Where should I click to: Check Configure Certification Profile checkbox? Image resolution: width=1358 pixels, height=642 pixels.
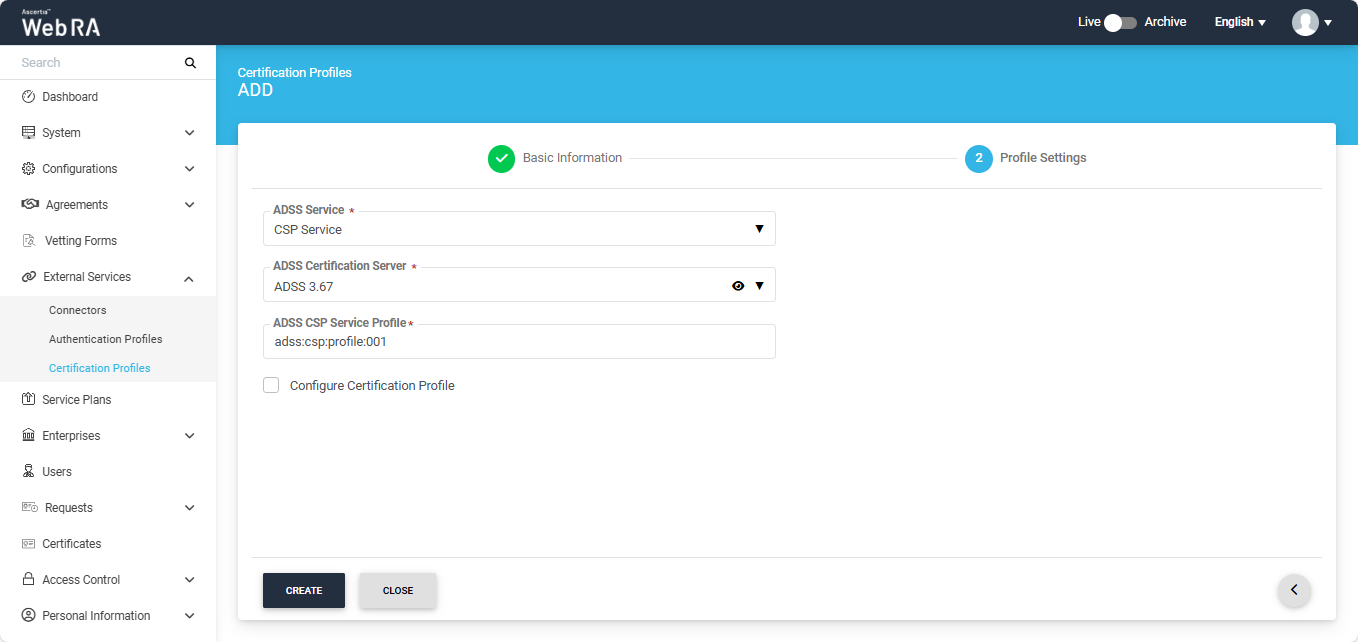271,385
